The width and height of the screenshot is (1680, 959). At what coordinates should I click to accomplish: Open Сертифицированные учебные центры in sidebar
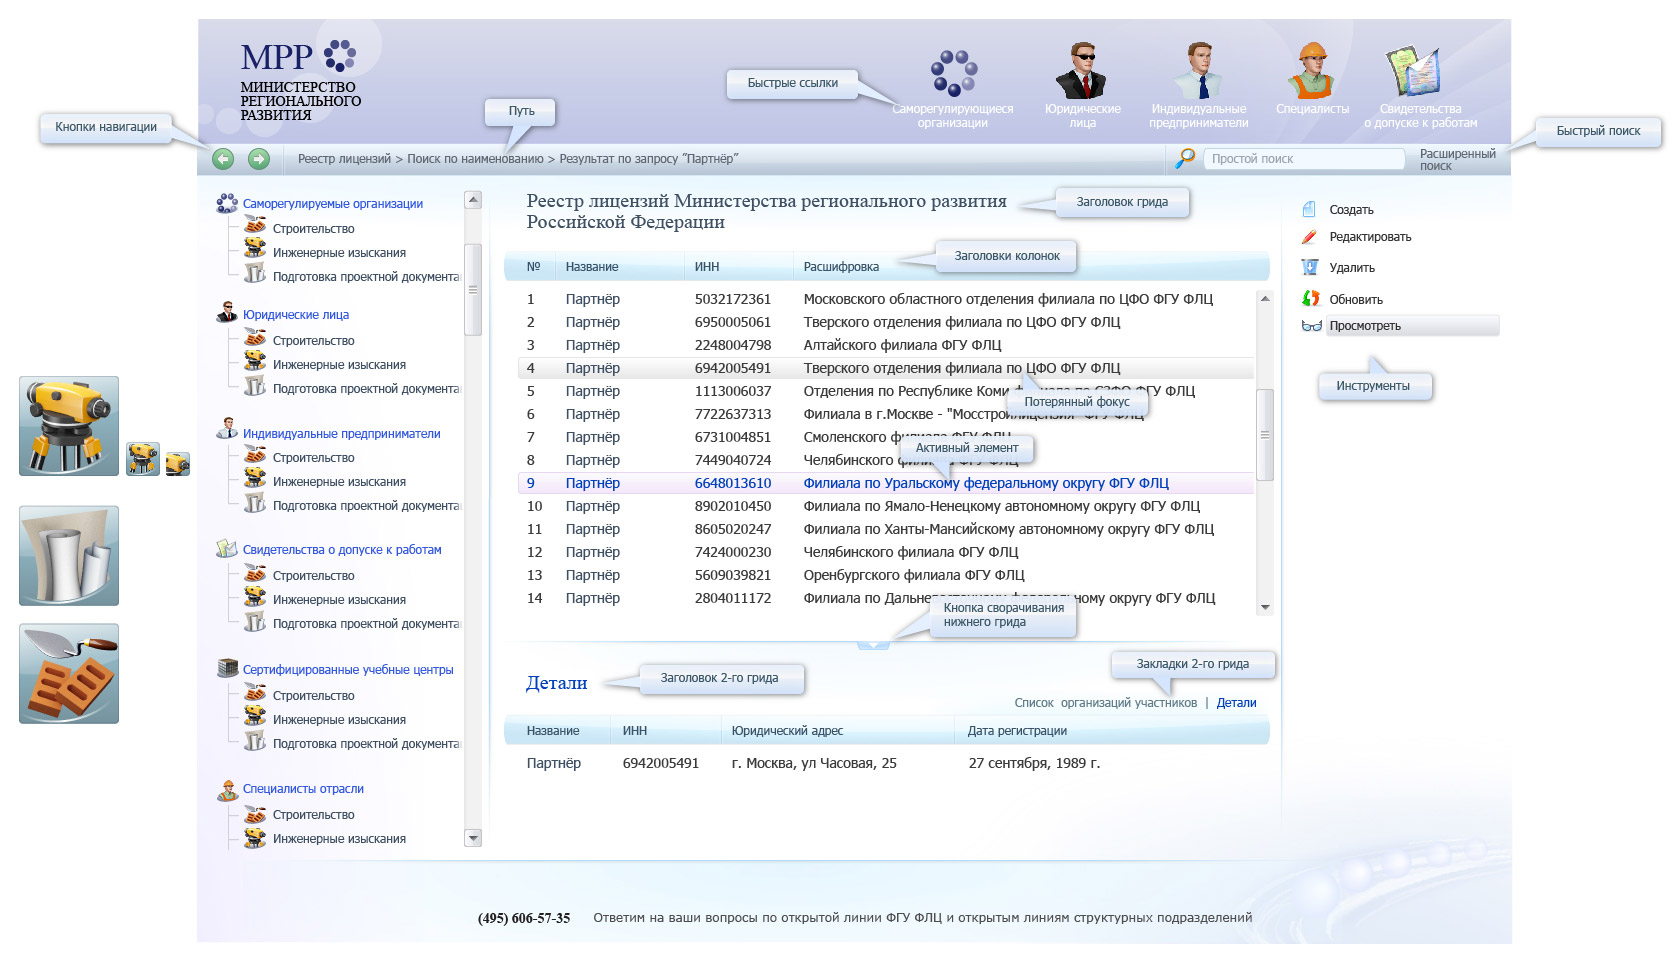(347, 670)
